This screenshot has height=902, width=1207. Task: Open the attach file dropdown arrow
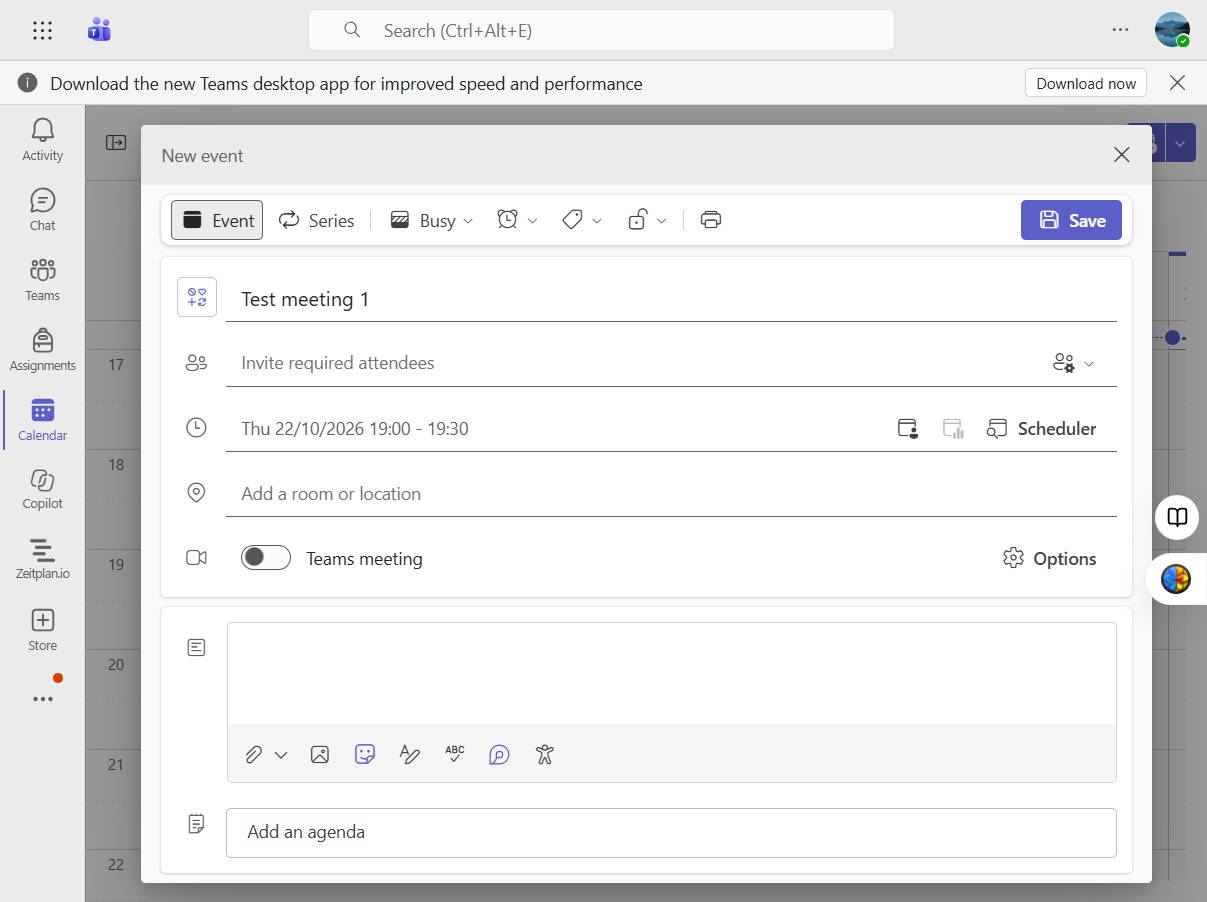click(x=281, y=755)
